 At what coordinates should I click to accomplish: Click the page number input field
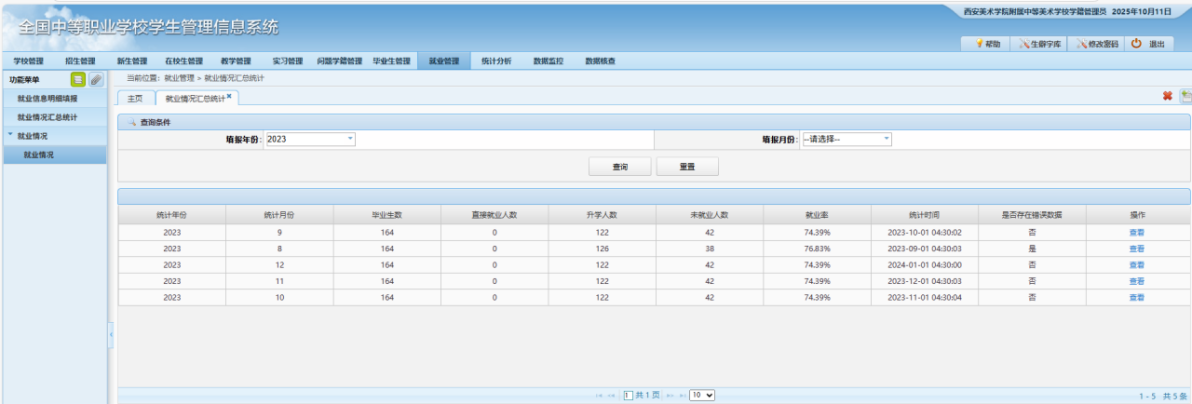(629, 396)
